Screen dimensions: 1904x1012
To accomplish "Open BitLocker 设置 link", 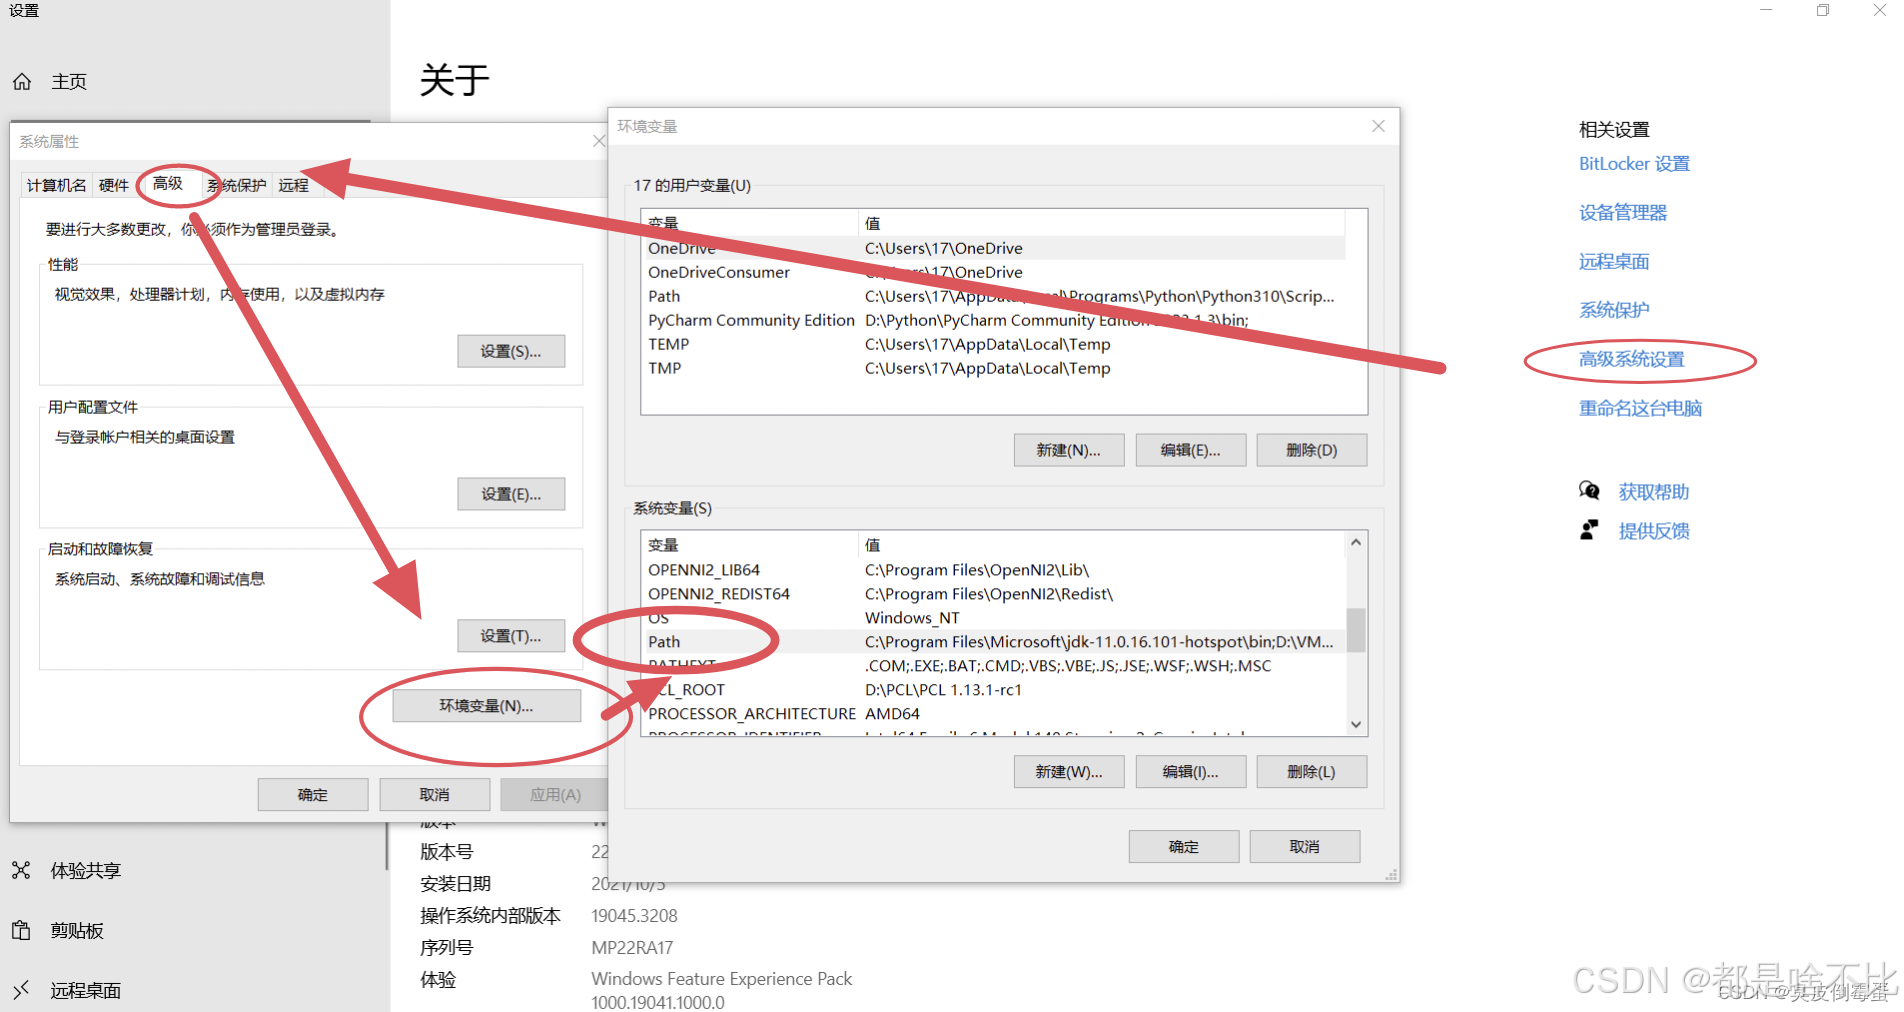I will [1634, 164].
